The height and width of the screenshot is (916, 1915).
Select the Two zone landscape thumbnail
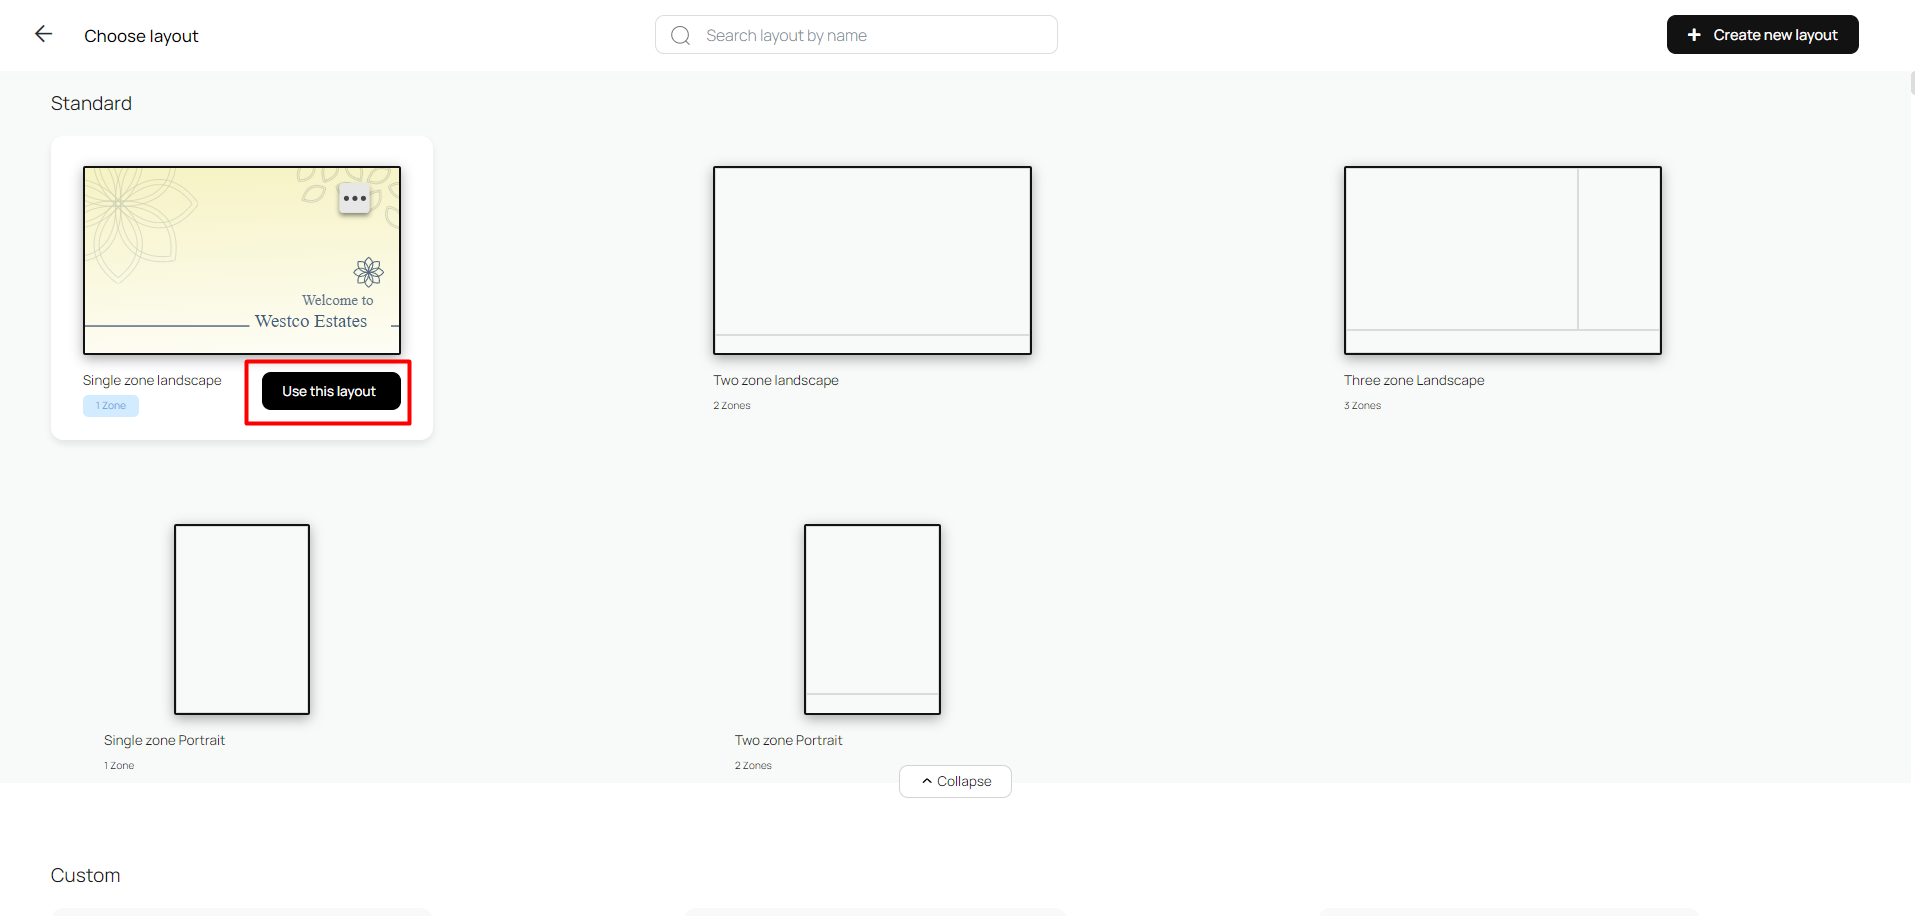pyautogui.click(x=872, y=260)
